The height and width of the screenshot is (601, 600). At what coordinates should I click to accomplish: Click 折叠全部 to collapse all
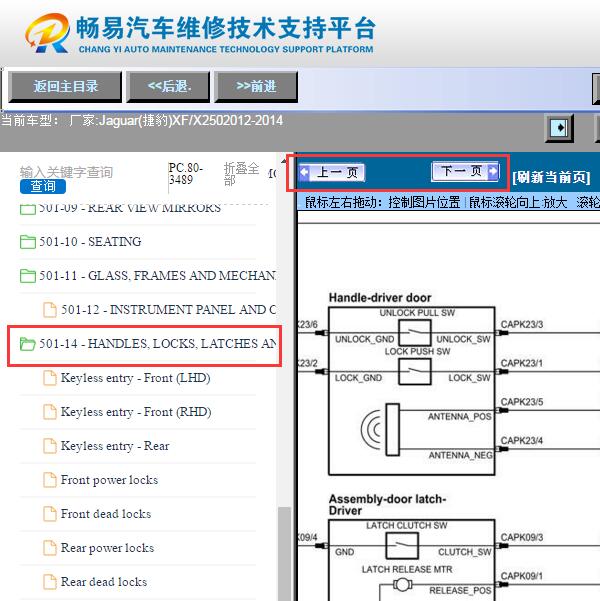[x=241, y=174]
